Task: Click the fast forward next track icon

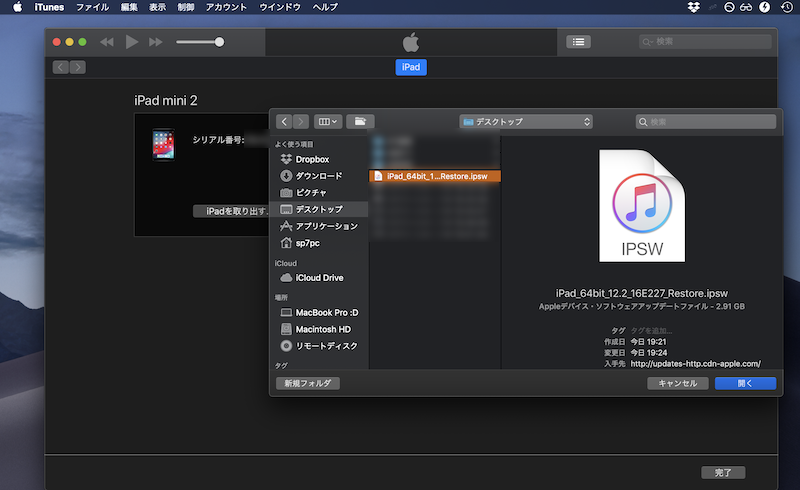Action: [x=155, y=42]
